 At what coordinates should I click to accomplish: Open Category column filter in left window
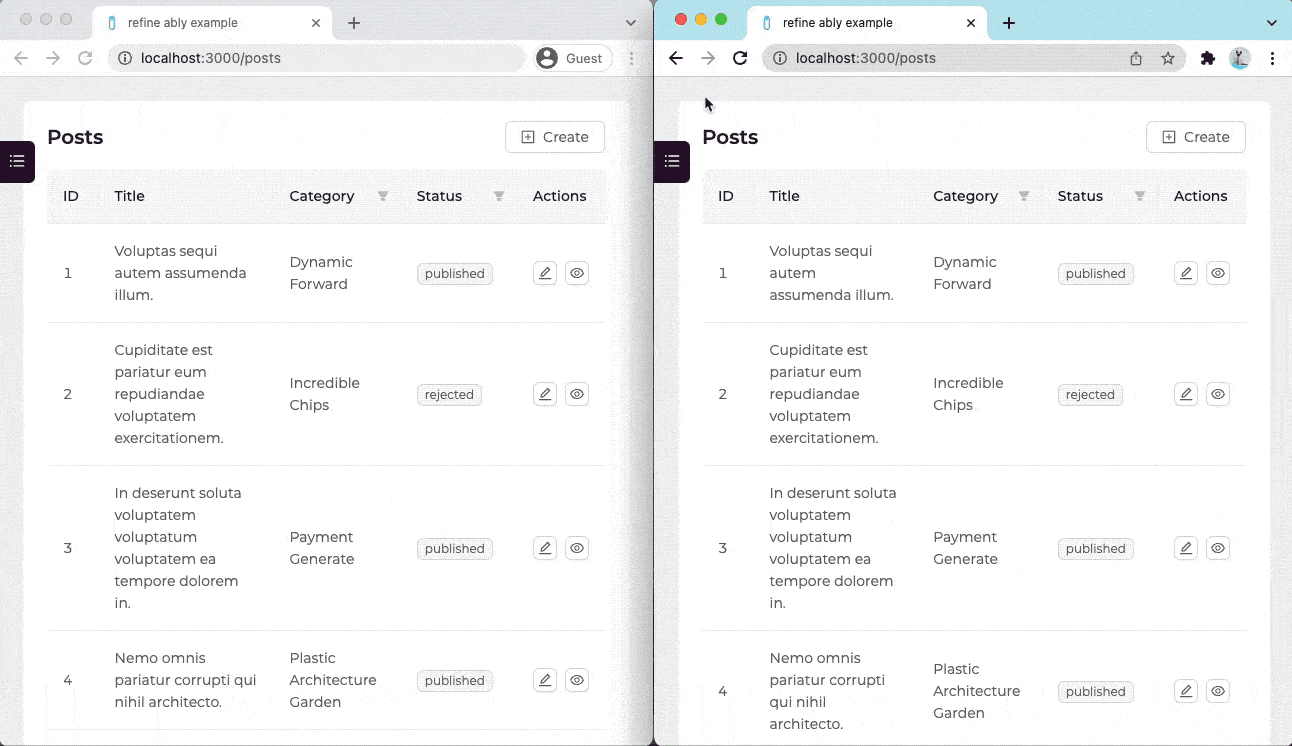point(383,196)
